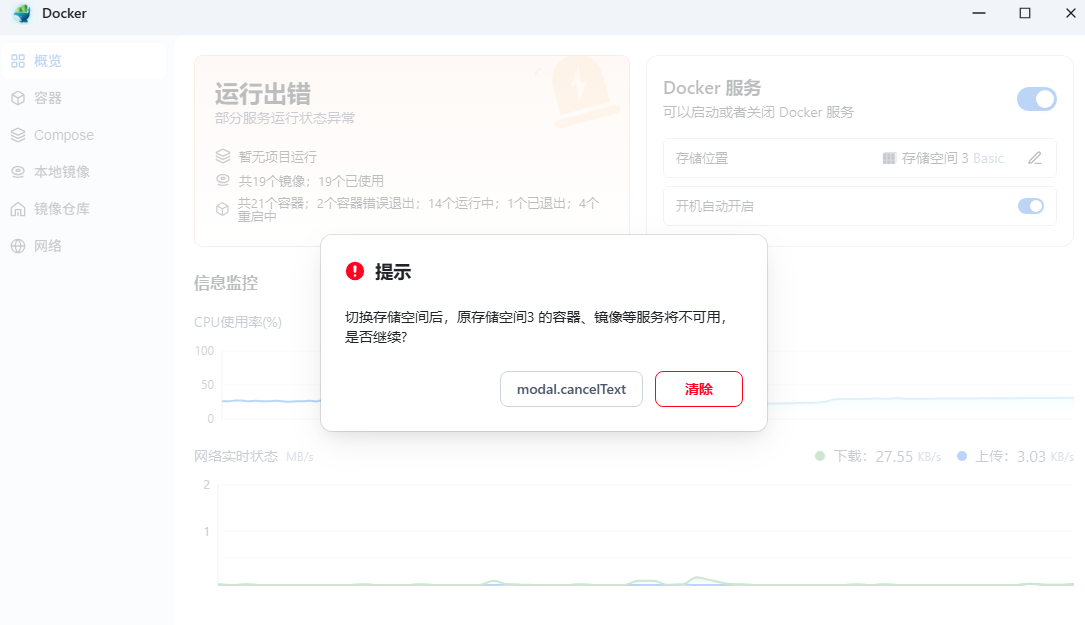Click the red 清除 button
The height and width of the screenshot is (625, 1085).
[x=699, y=389]
